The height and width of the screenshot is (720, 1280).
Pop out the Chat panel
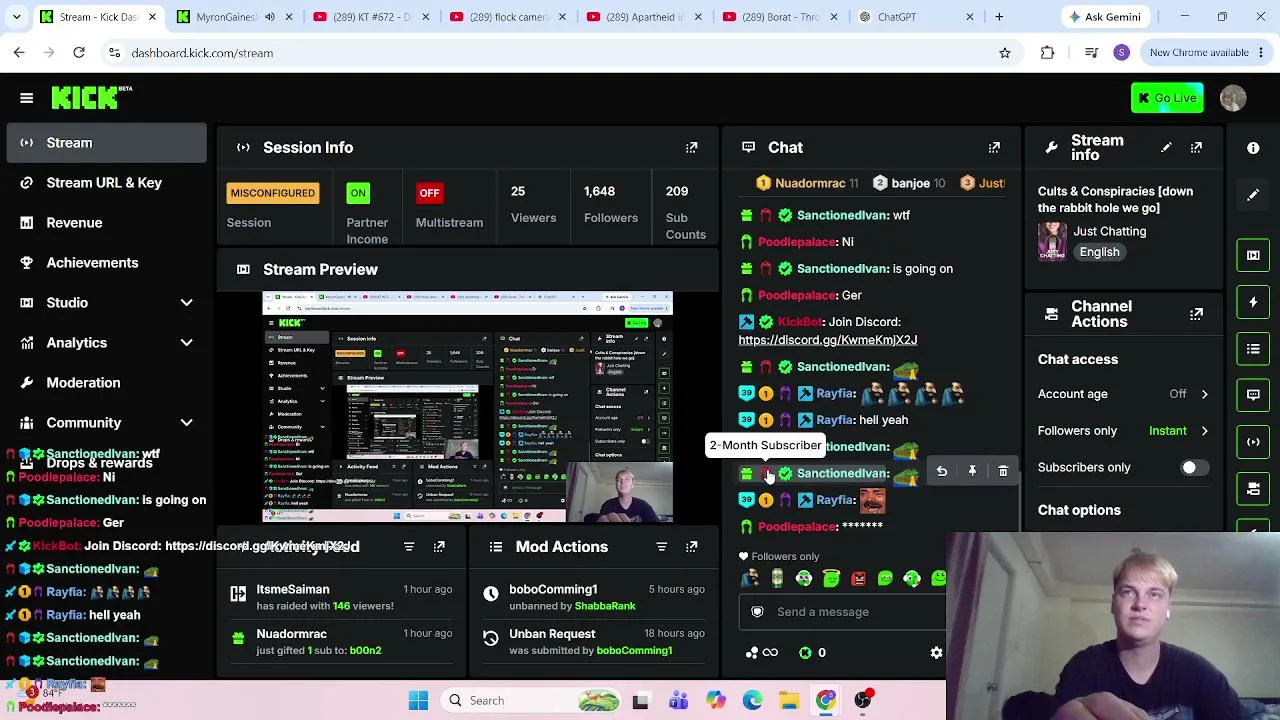point(994,148)
